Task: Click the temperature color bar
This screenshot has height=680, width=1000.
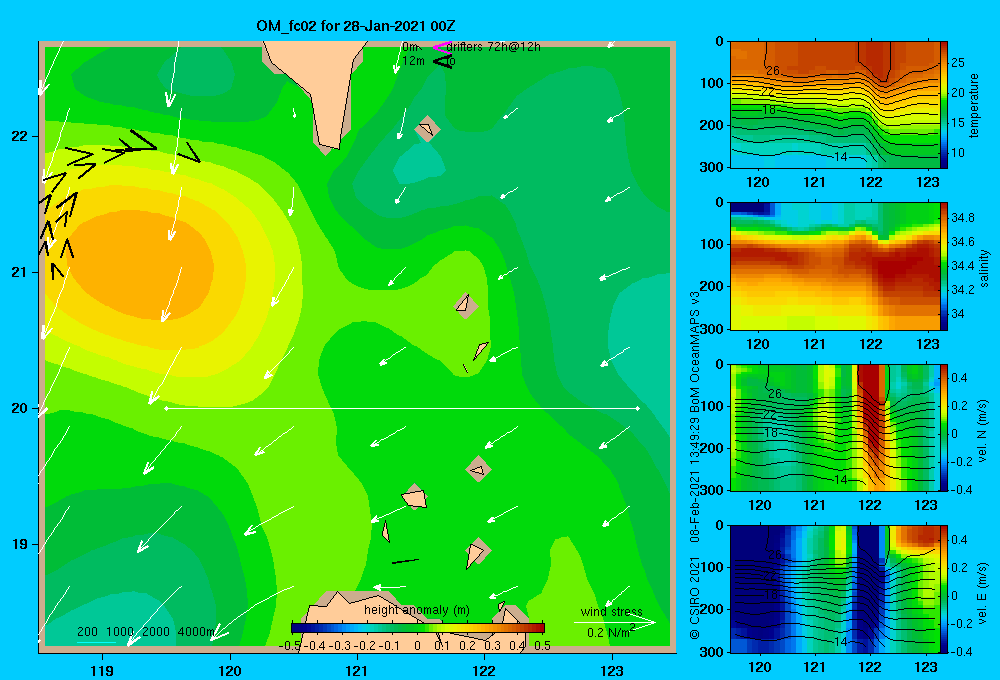Action: point(944,105)
